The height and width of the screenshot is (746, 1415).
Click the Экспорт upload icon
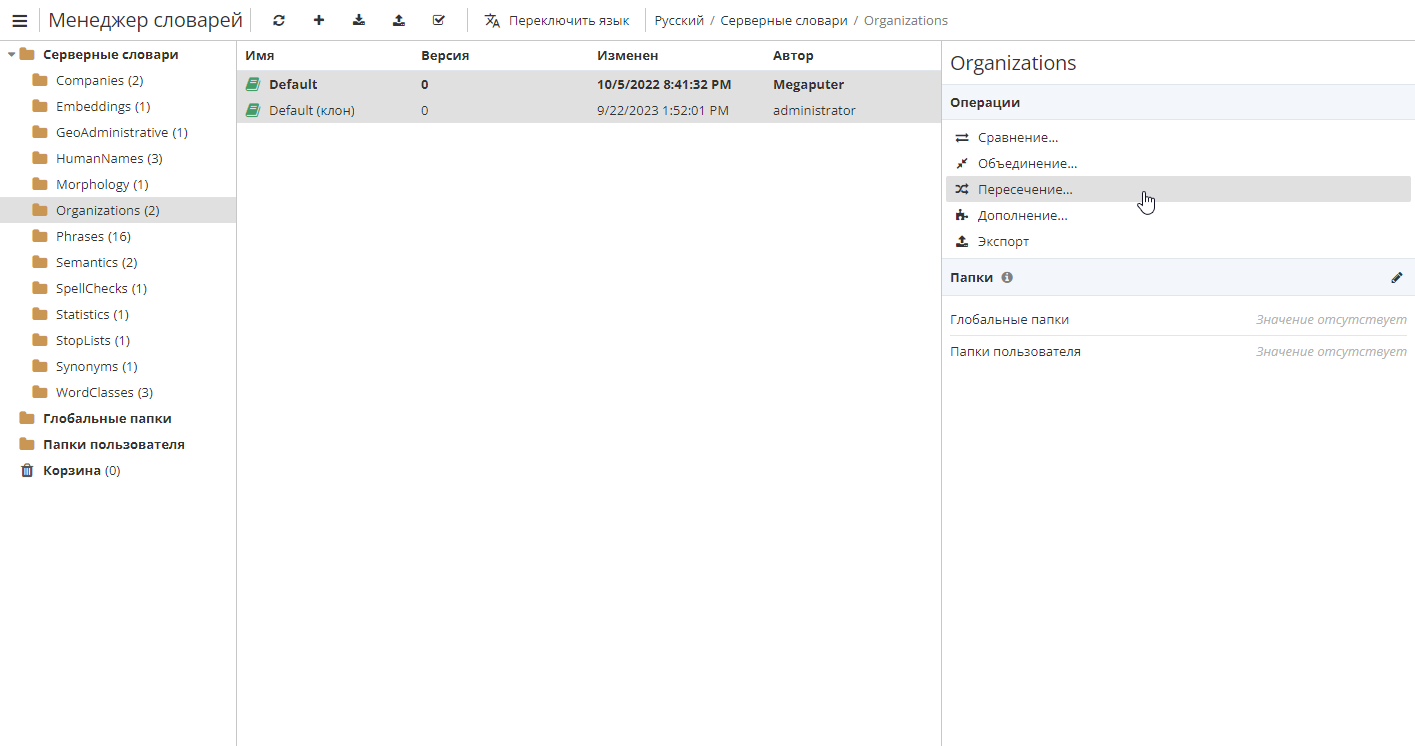962,241
